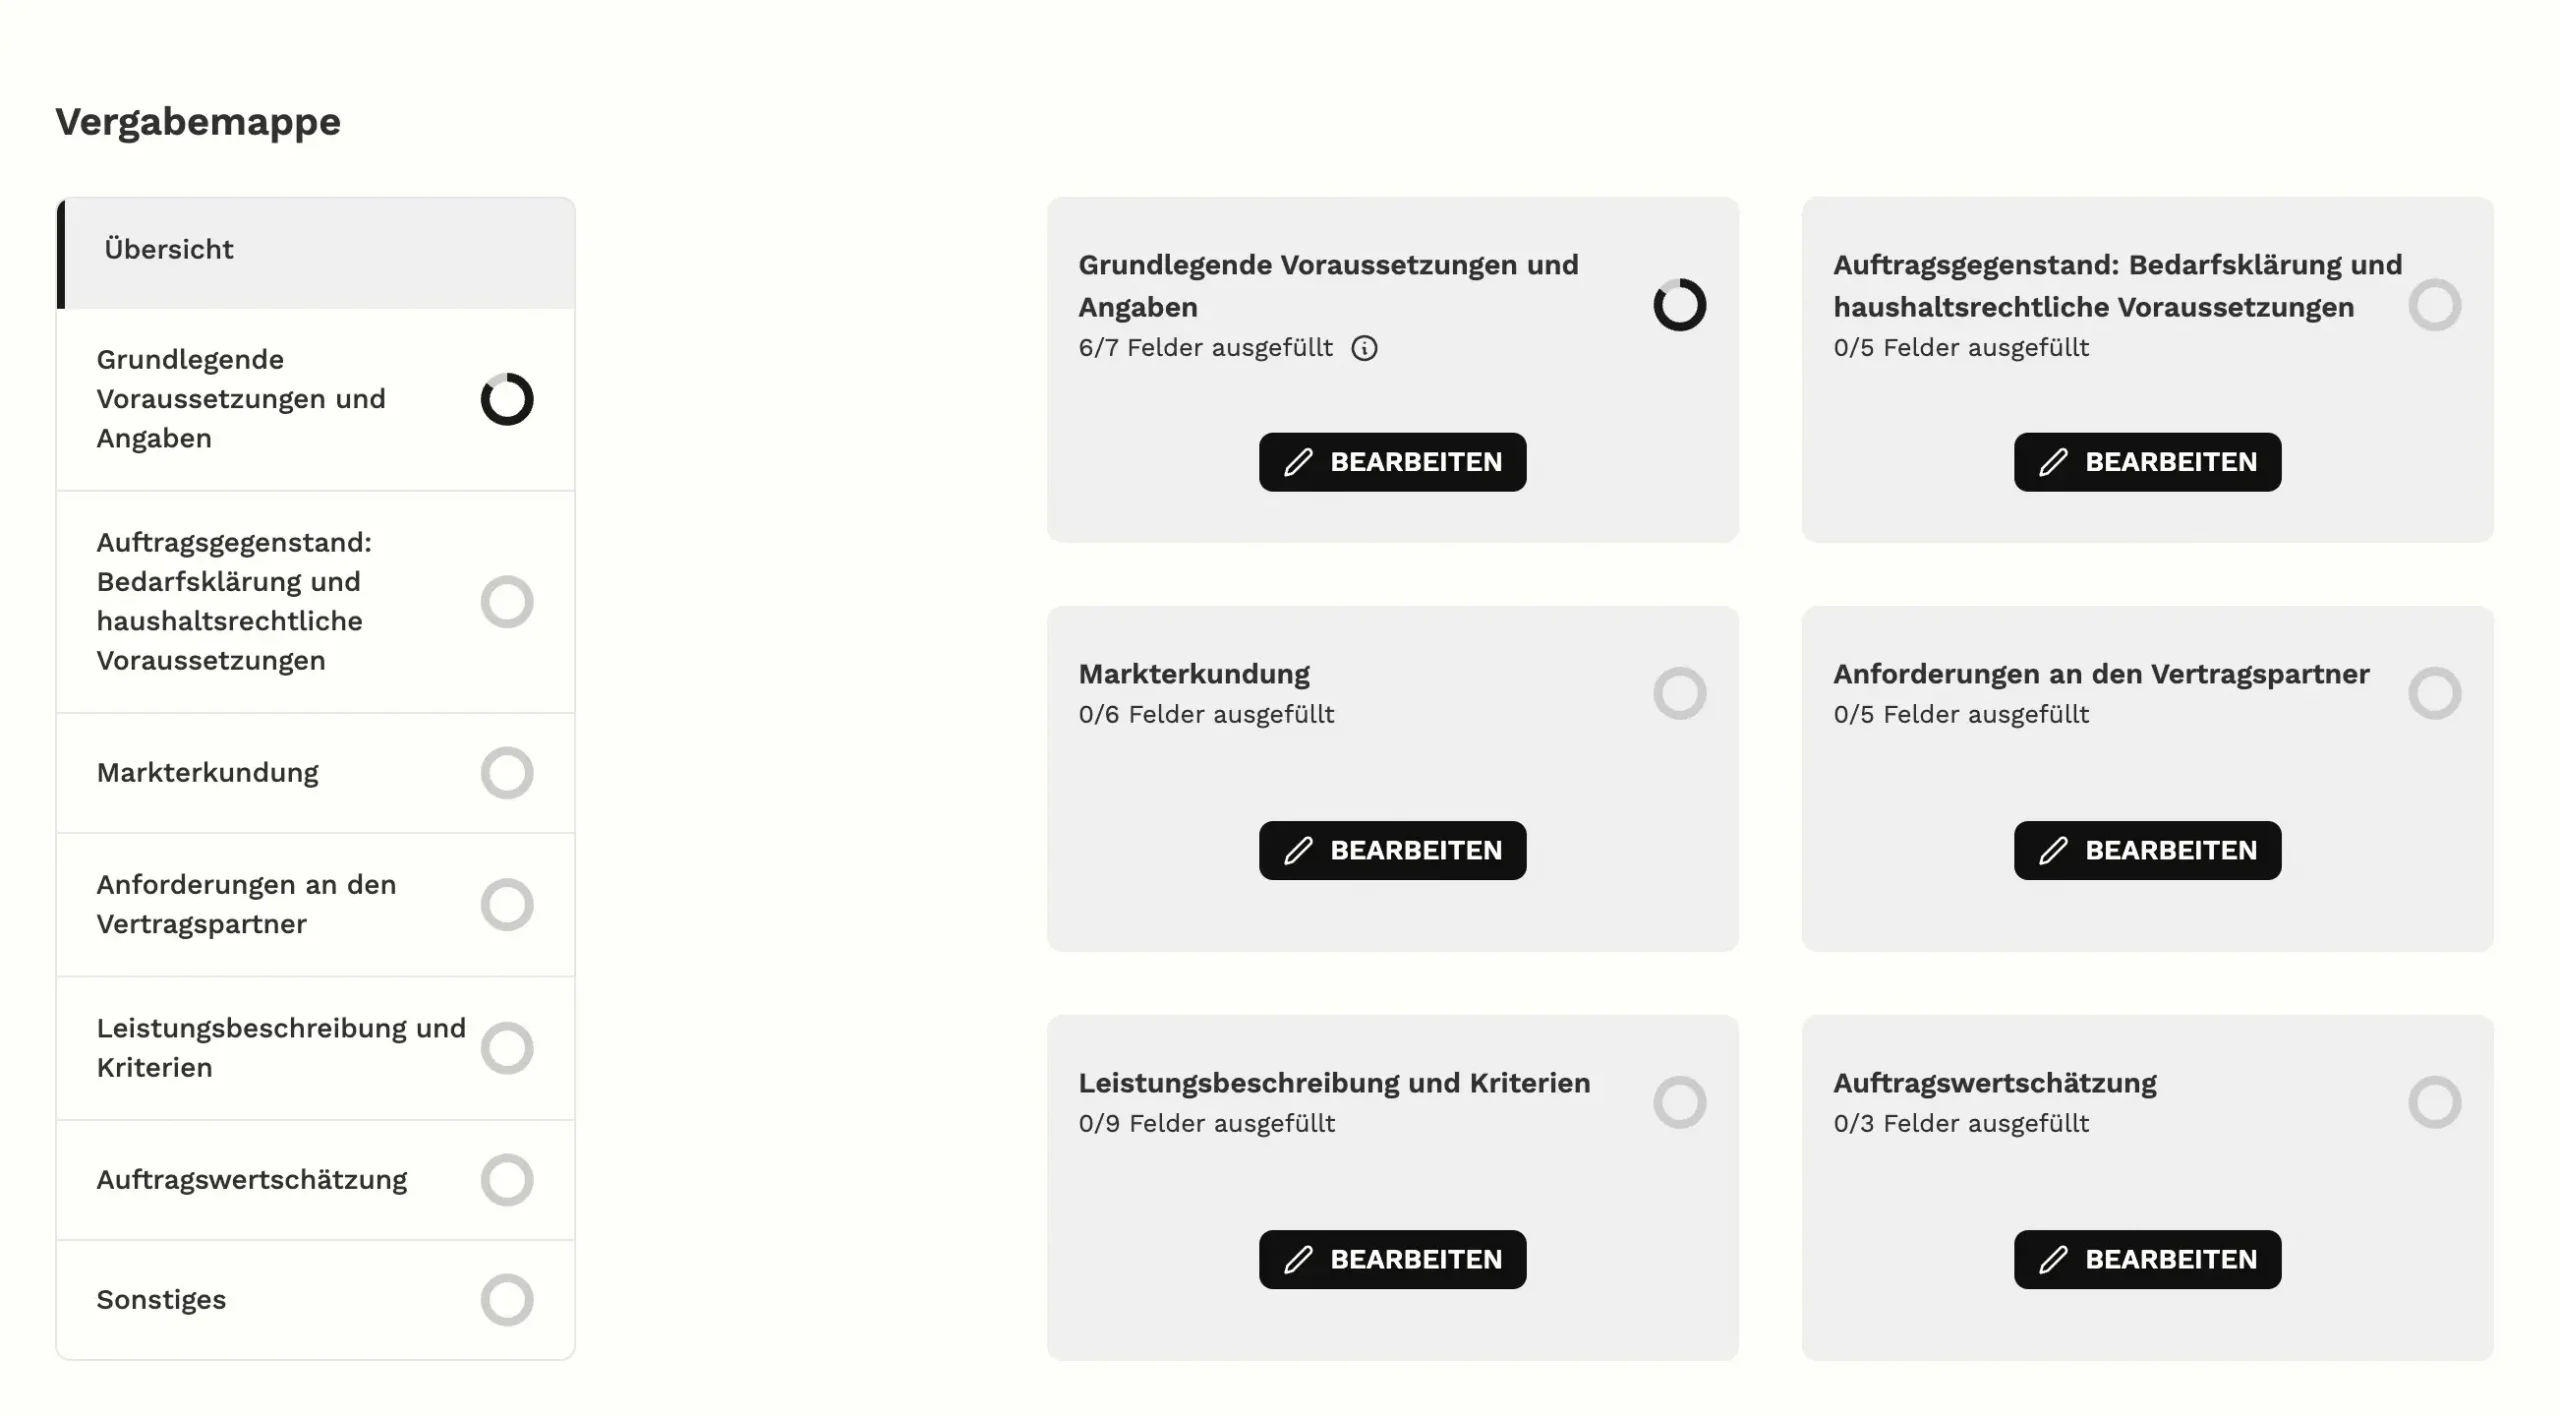The width and height of the screenshot is (2560, 1416).
Task: Click progress circle on Auftragswertschätzung card
Action: pyautogui.click(x=2434, y=1102)
